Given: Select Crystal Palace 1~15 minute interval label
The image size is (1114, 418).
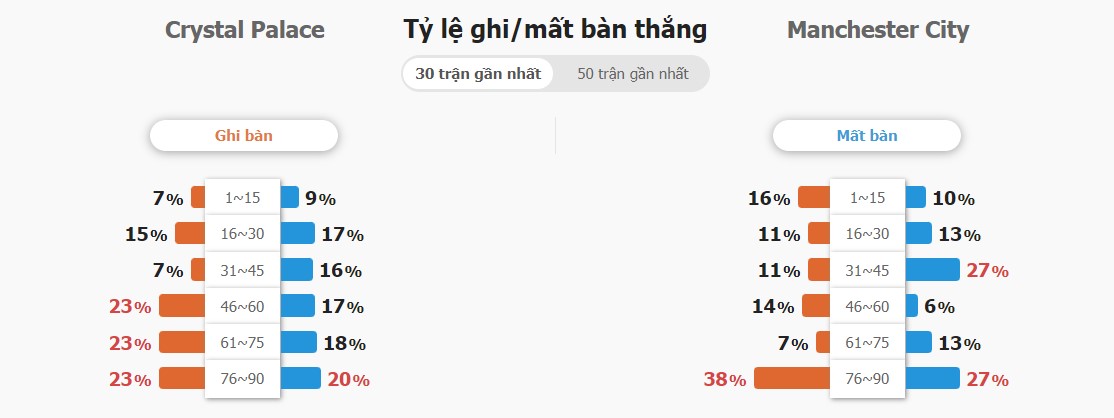Looking at the screenshot, I should [243, 198].
